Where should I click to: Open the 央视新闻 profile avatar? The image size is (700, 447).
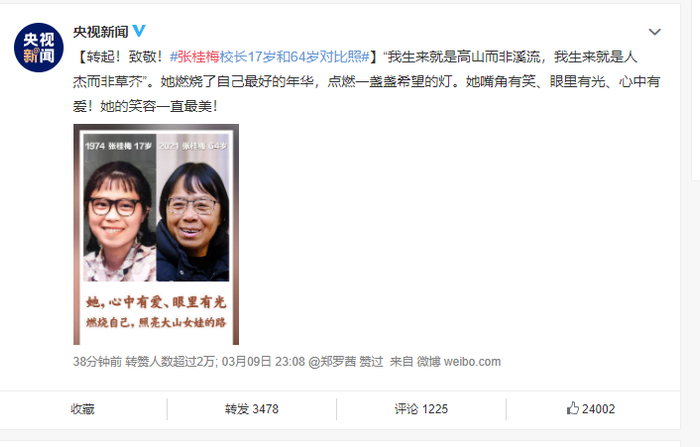point(38,48)
